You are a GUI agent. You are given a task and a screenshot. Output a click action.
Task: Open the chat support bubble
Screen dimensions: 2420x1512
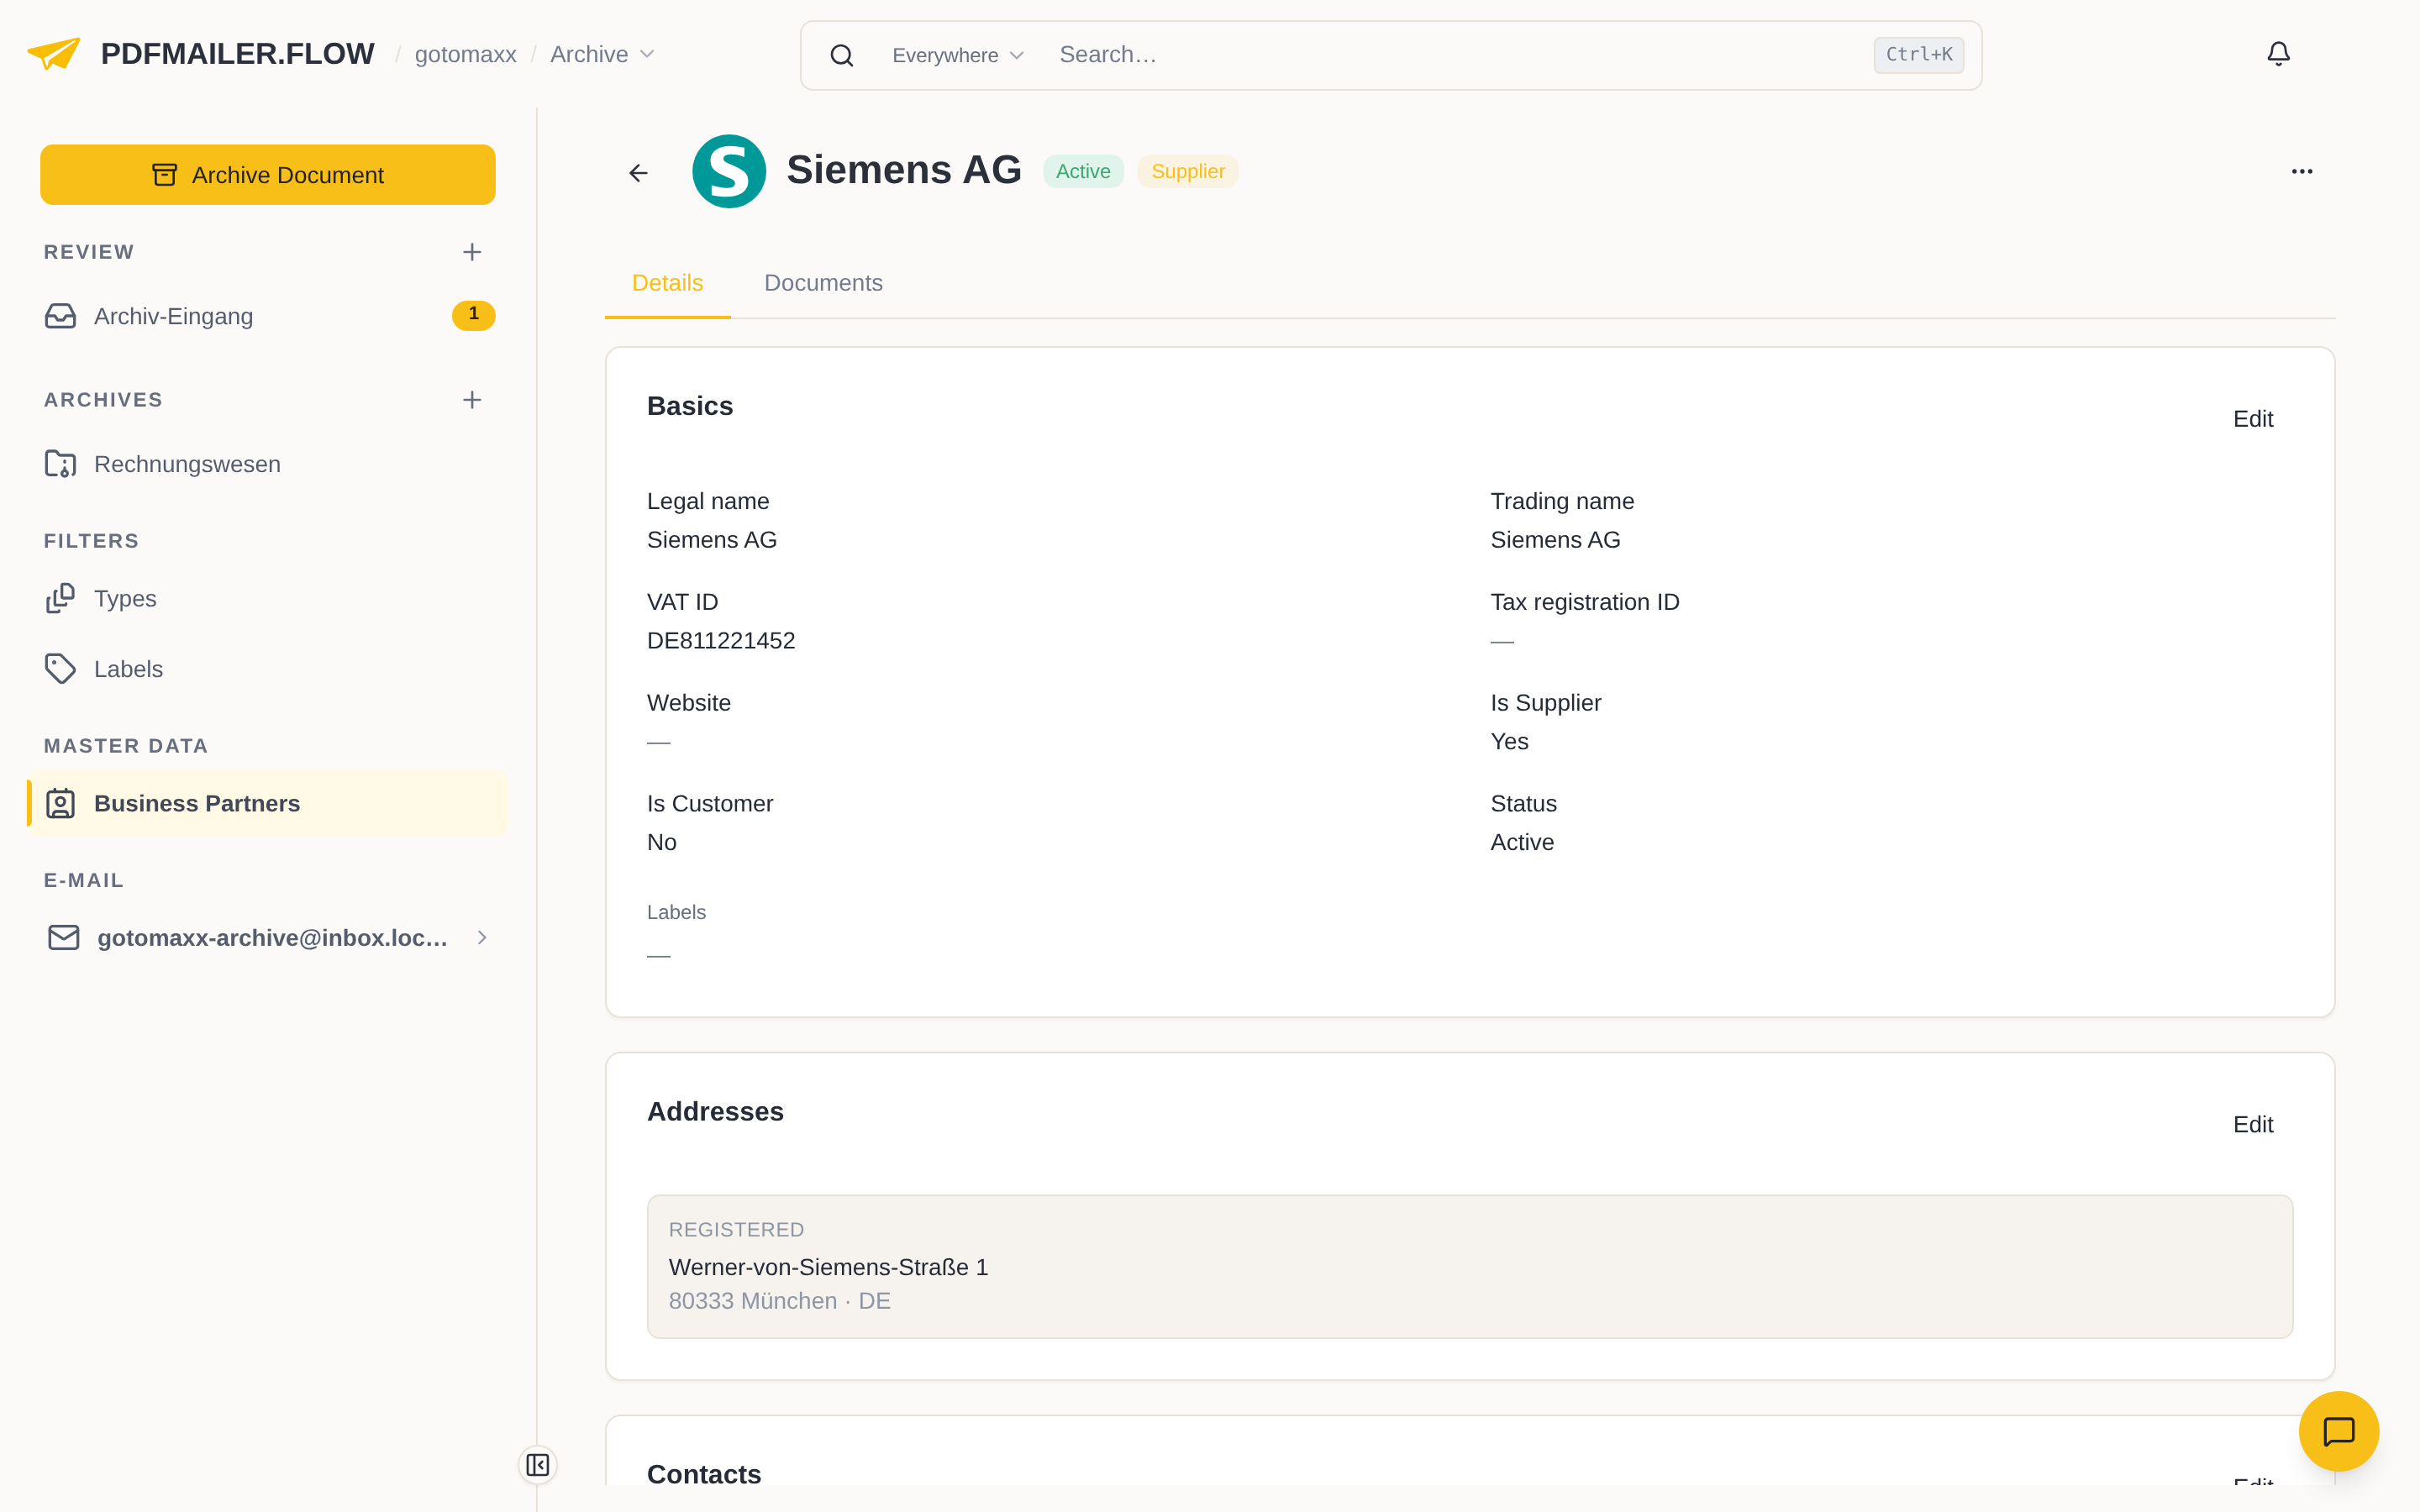(x=2338, y=1431)
